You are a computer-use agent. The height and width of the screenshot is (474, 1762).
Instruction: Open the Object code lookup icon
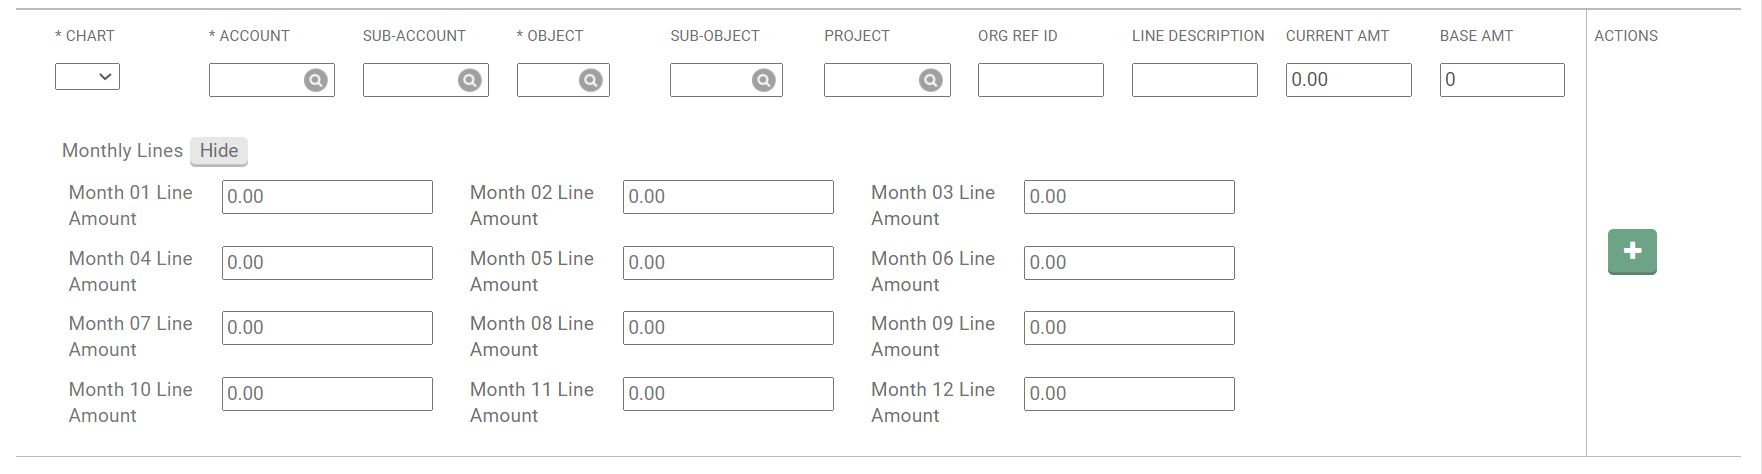coord(591,81)
